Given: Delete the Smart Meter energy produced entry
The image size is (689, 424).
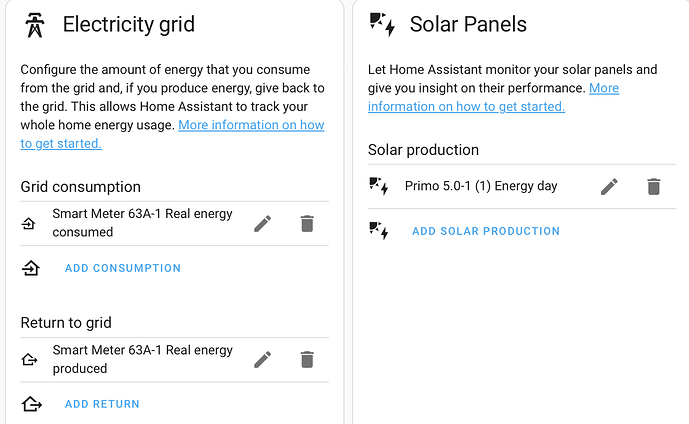Looking at the screenshot, I should point(307,359).
